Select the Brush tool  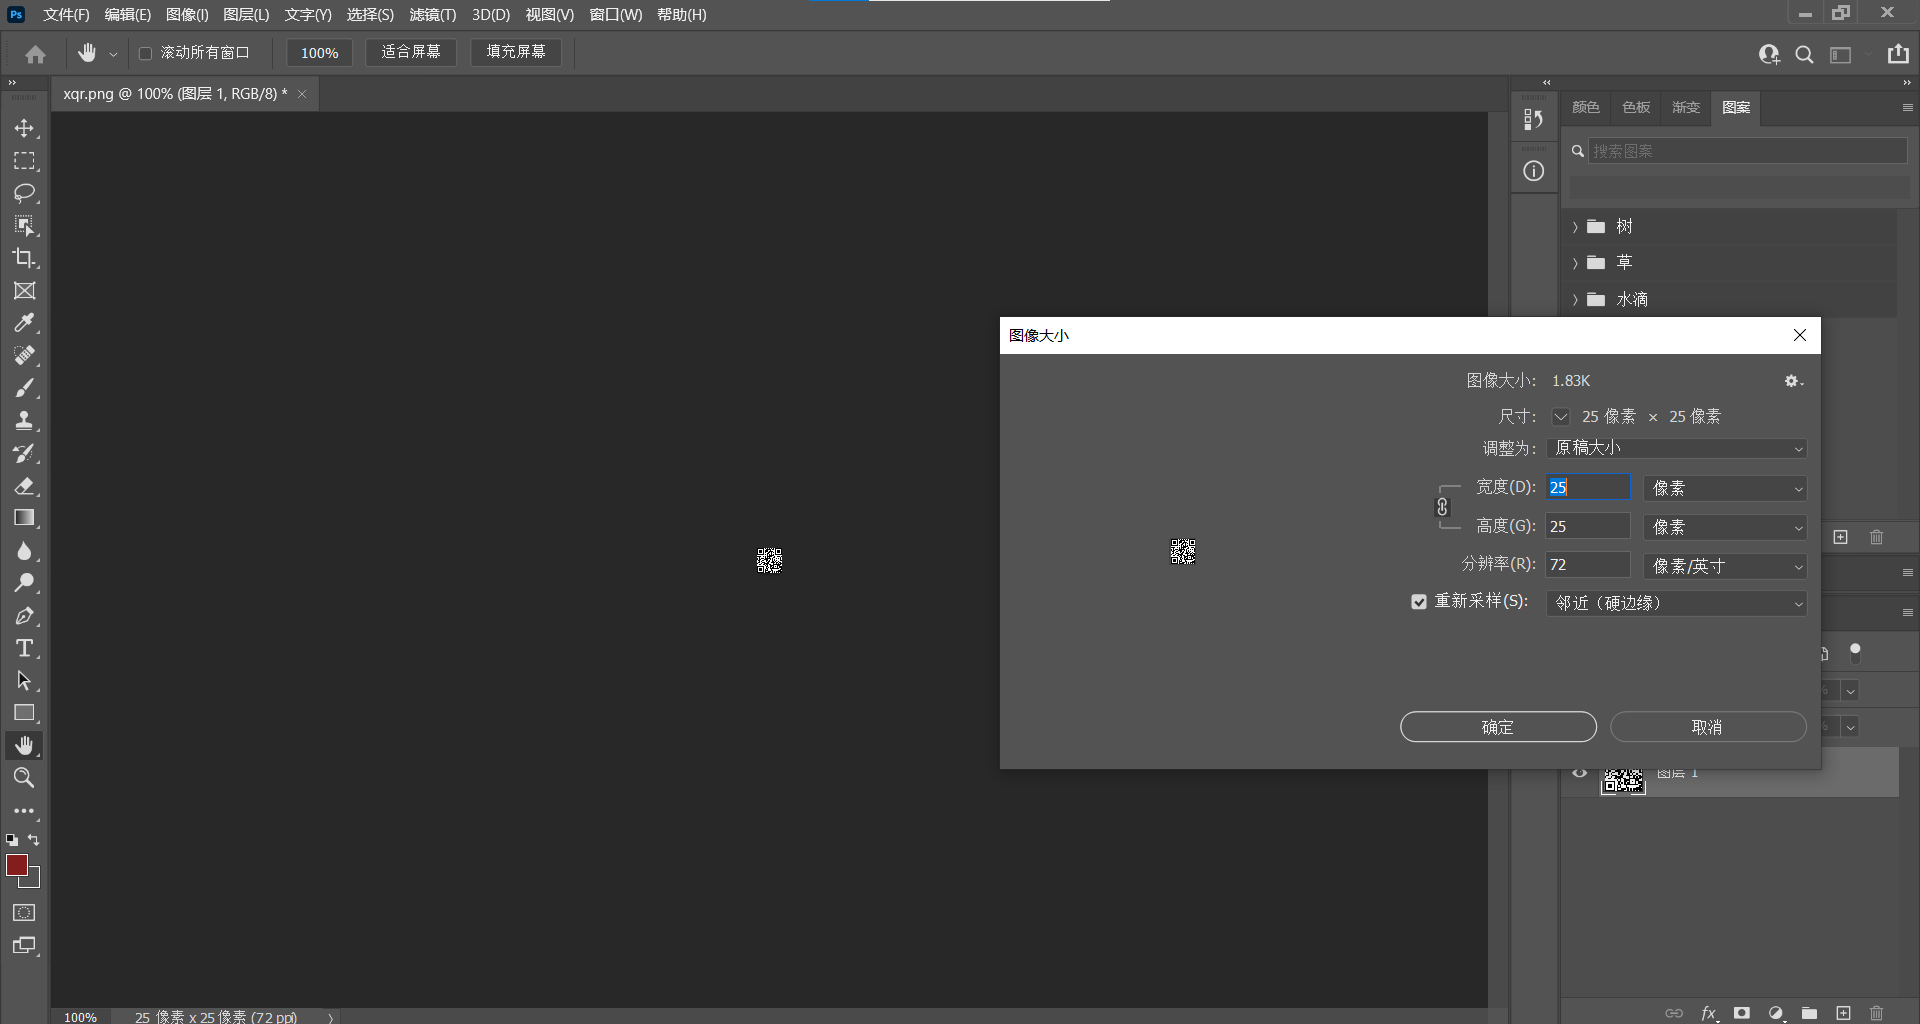pyautogui.click(x=24, y=388)
